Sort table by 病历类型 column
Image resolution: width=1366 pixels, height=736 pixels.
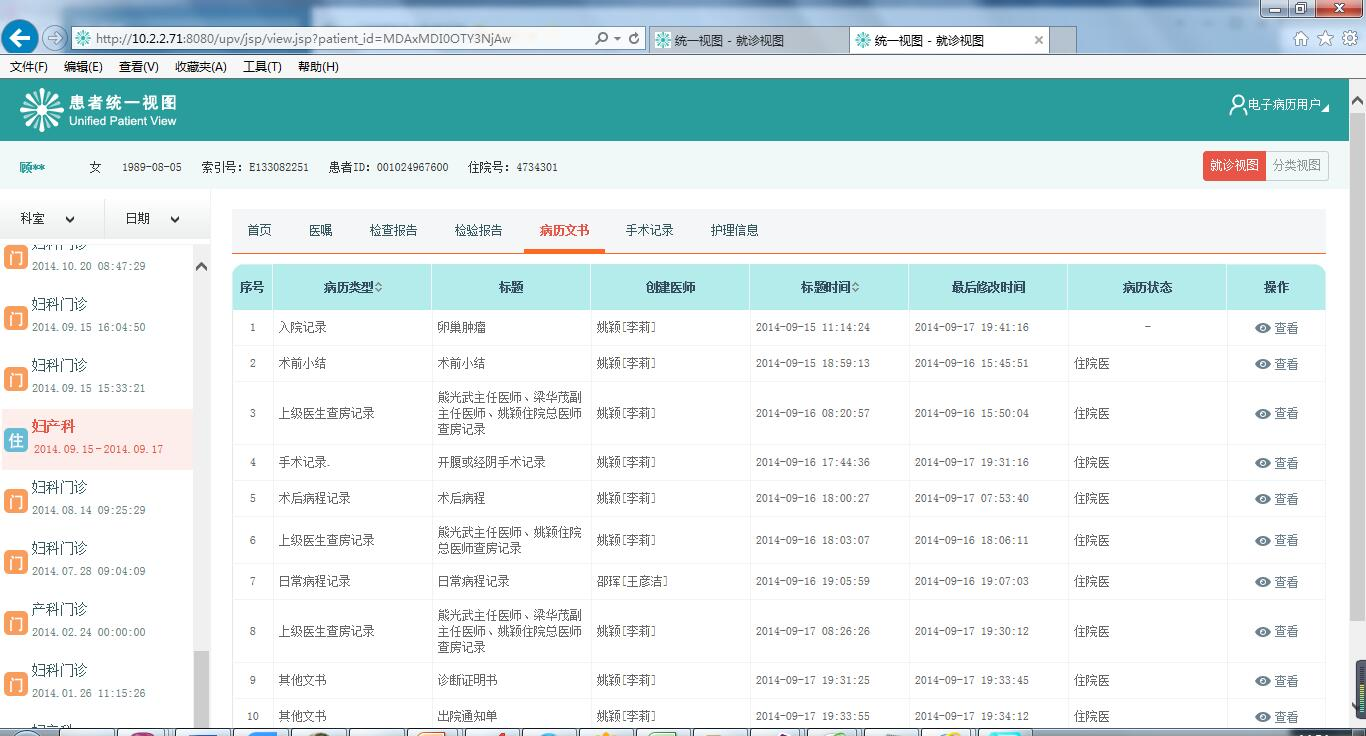[352, 288]
